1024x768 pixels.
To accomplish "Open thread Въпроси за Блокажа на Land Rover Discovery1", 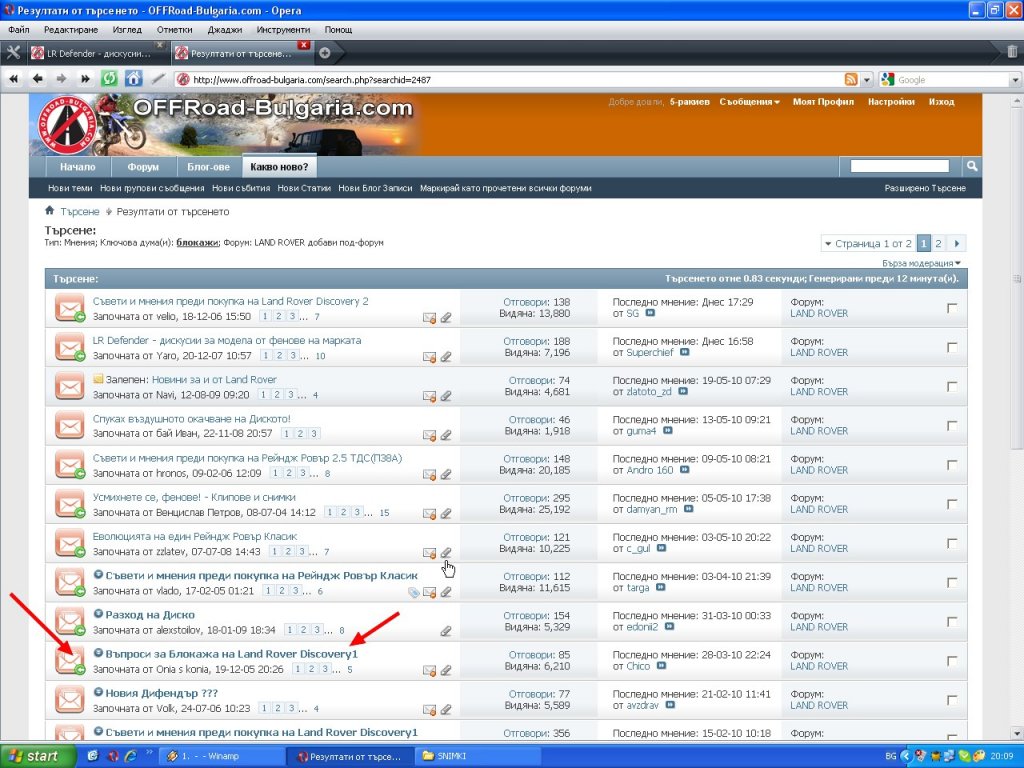I will coord(231,654).
